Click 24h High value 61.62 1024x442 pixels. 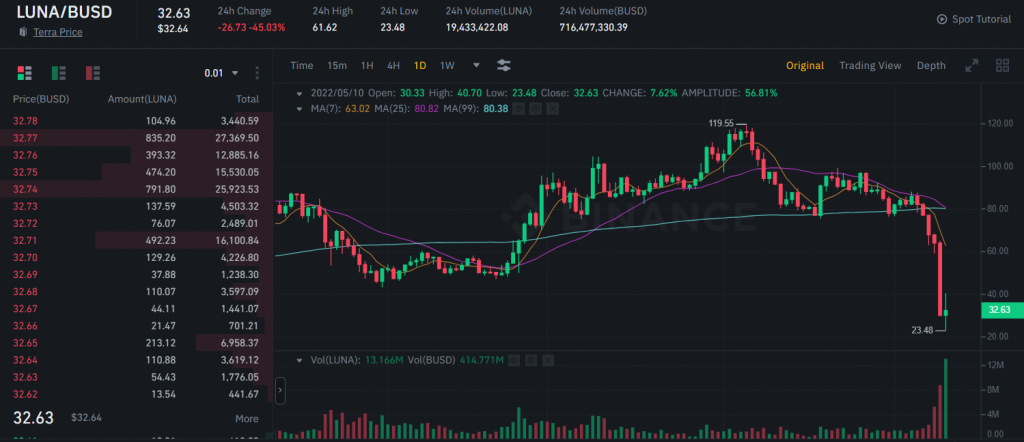pos(325,27)
